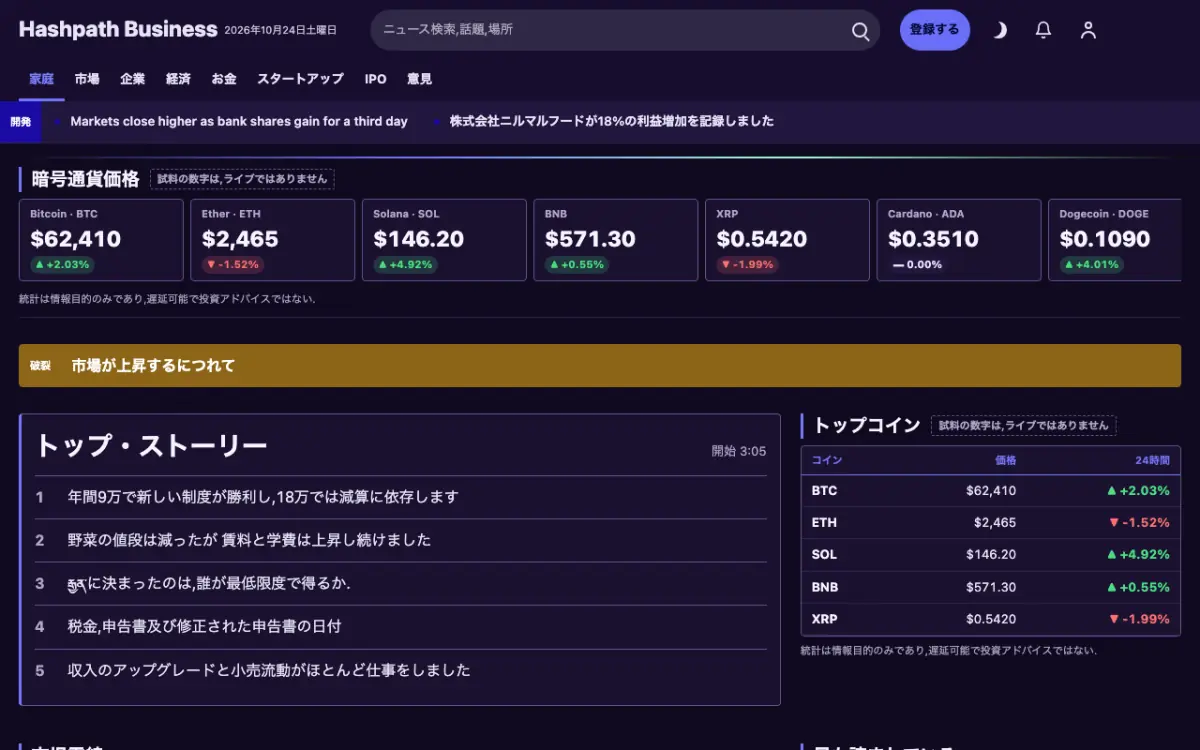The image size is (1200, 750).
Task: Select BNB row in top coins table
Action: point(991,587)
